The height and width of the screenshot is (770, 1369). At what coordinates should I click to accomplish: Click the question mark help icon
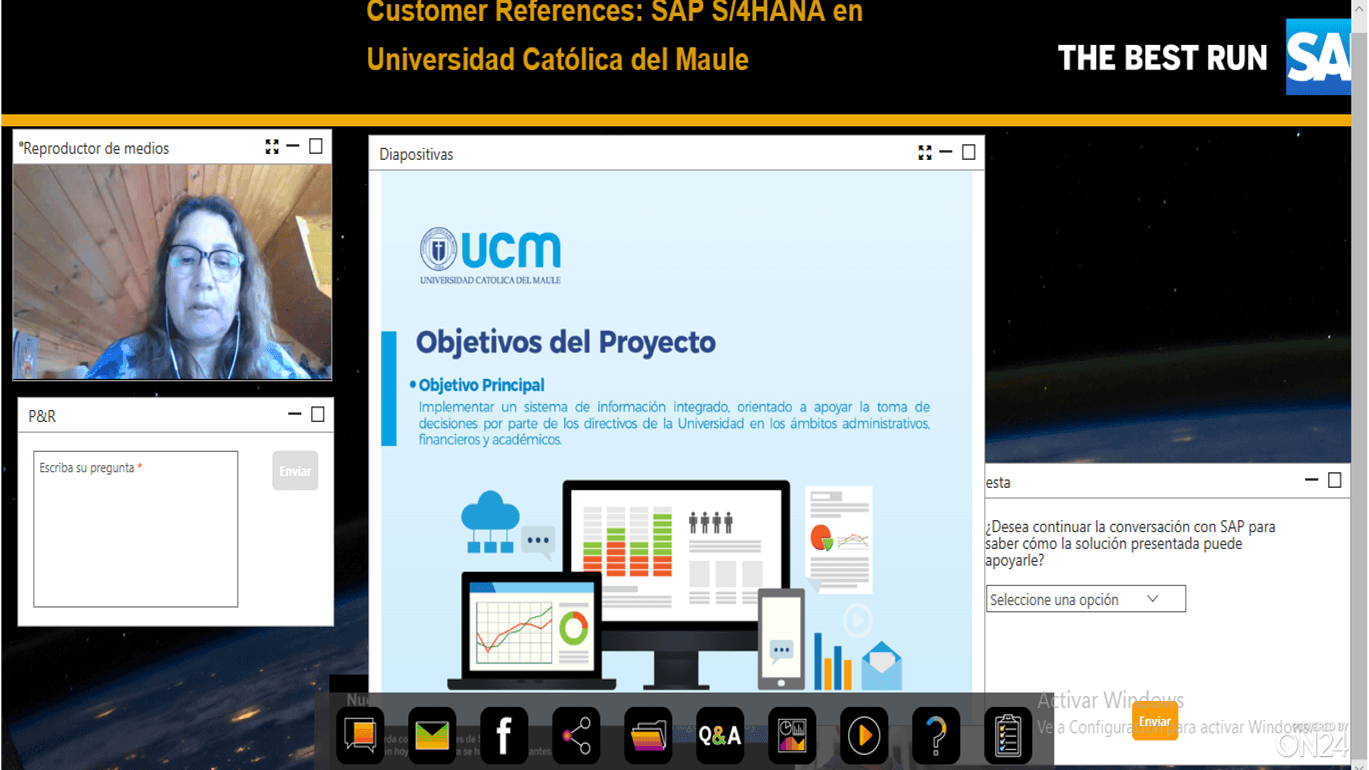[x=936, y=736]
